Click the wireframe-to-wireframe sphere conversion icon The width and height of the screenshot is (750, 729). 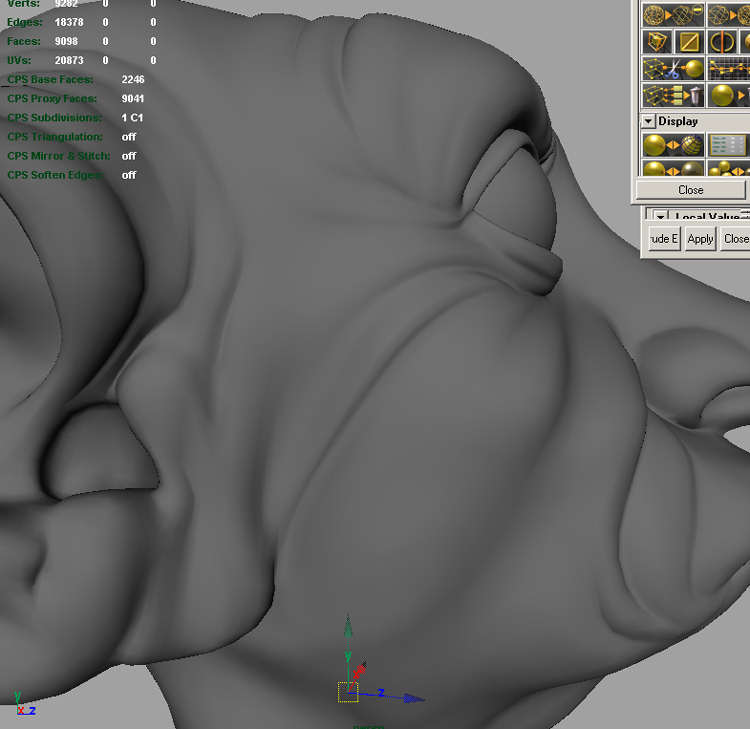(672, 14)
